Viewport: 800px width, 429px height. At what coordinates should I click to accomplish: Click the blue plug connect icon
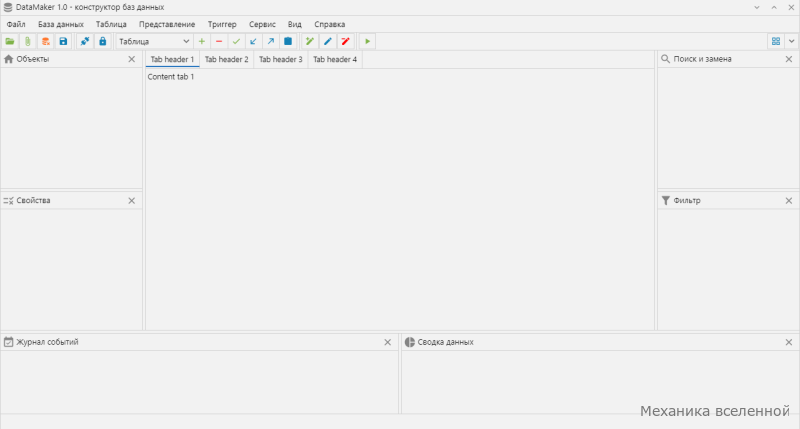[x=85, y=41]
